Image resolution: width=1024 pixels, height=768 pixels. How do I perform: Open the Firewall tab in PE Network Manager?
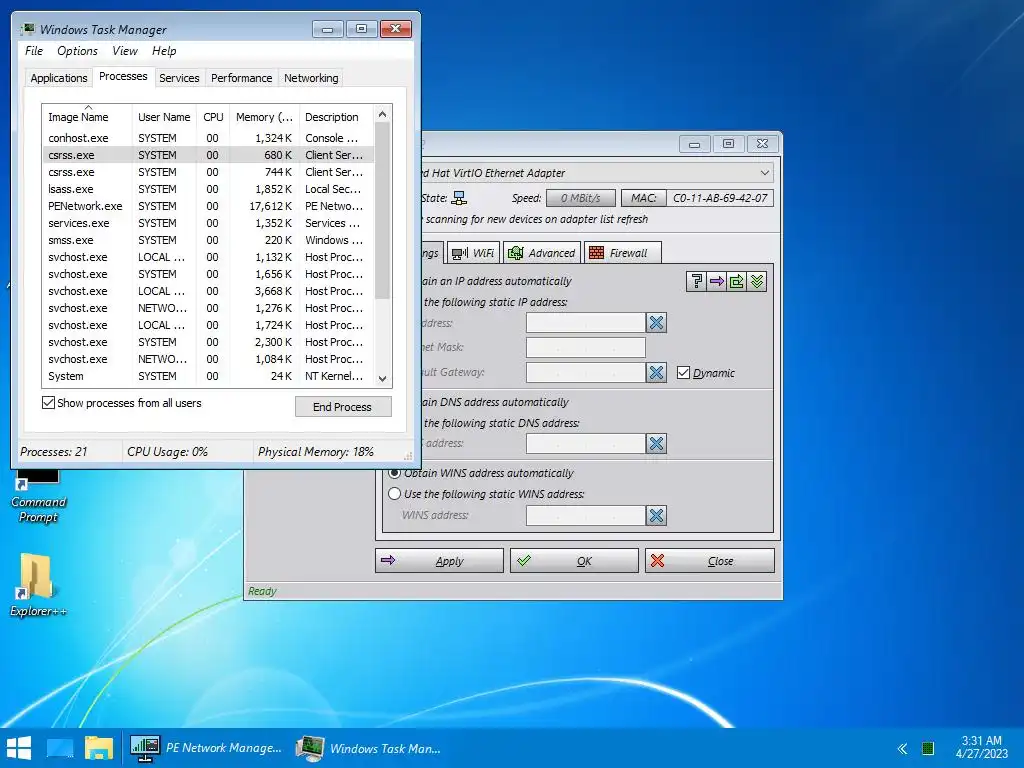coord(622,253)
